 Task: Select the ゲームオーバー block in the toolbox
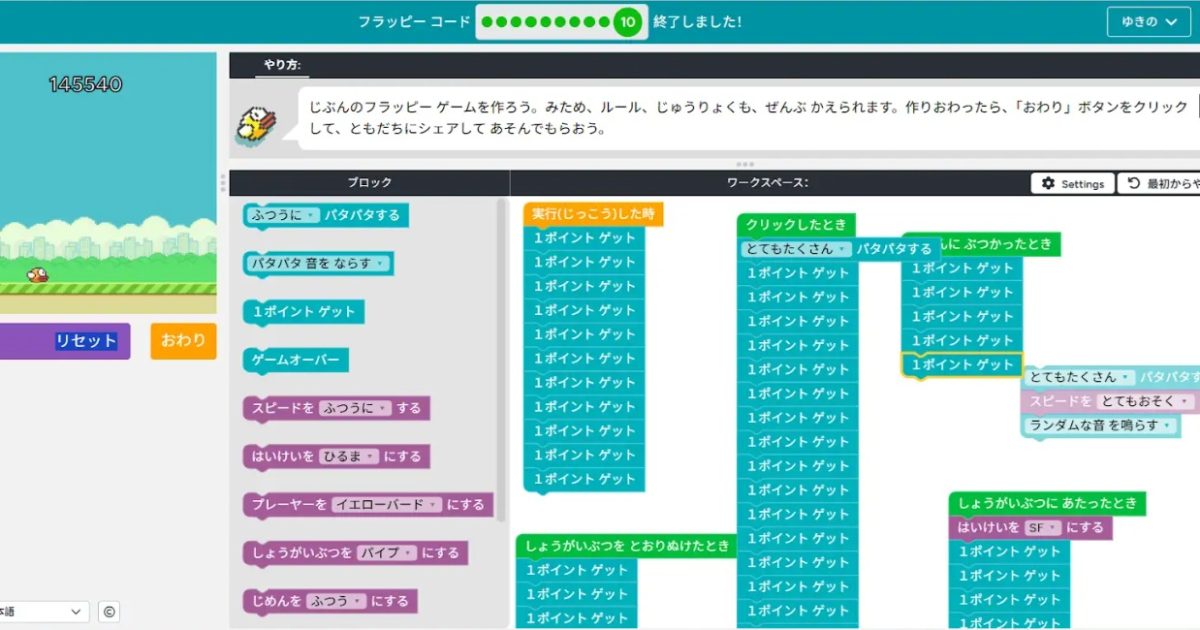295,360
